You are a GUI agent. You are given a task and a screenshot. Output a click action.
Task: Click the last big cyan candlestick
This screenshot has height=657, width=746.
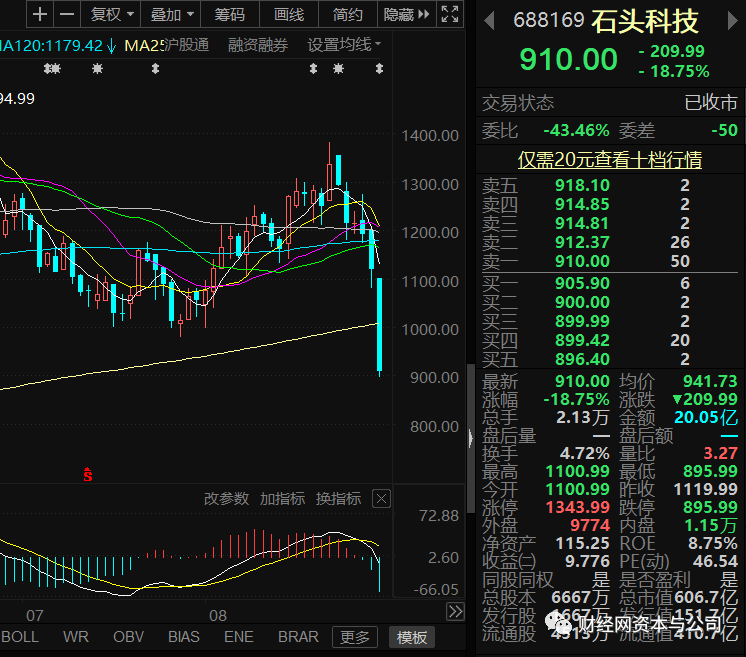pos(379,324)
